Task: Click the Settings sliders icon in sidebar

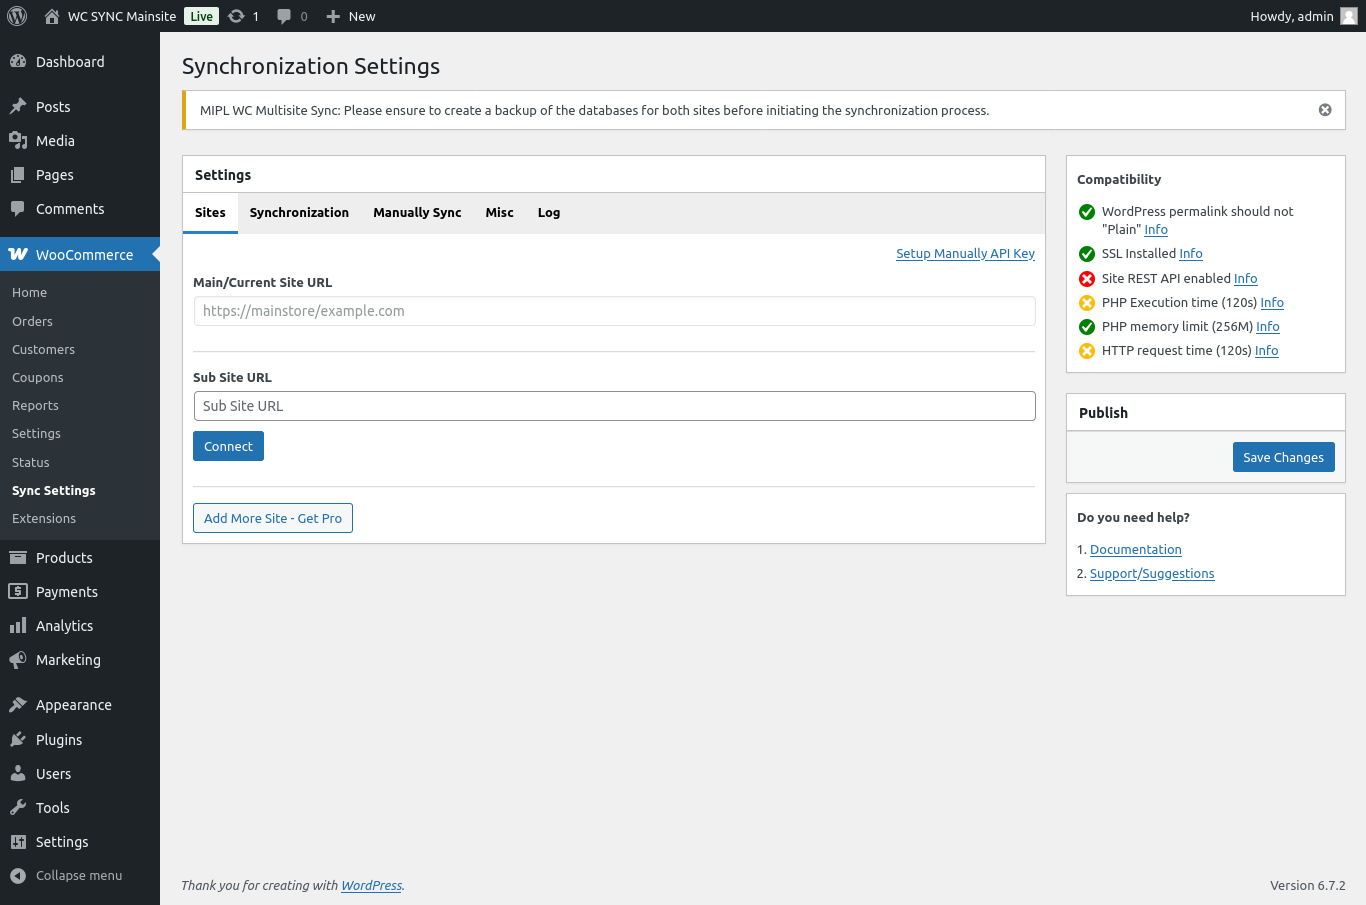Action: pyautogui.click(x=18, y=842)
